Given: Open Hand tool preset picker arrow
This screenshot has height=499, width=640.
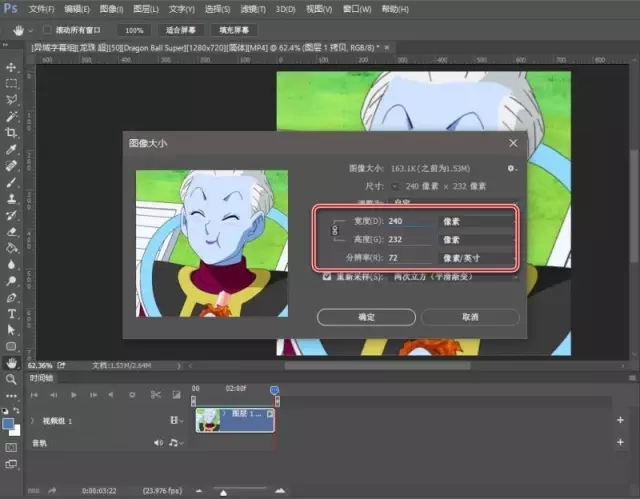Looking at the screenshot, I should [x=31, y=30].
